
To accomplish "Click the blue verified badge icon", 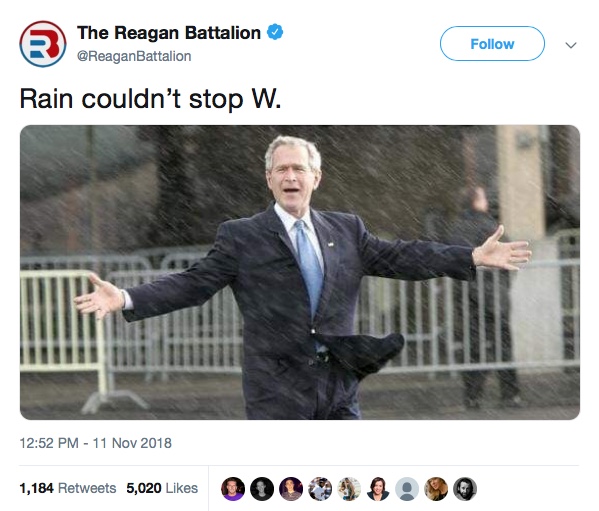I will point(275,32).
